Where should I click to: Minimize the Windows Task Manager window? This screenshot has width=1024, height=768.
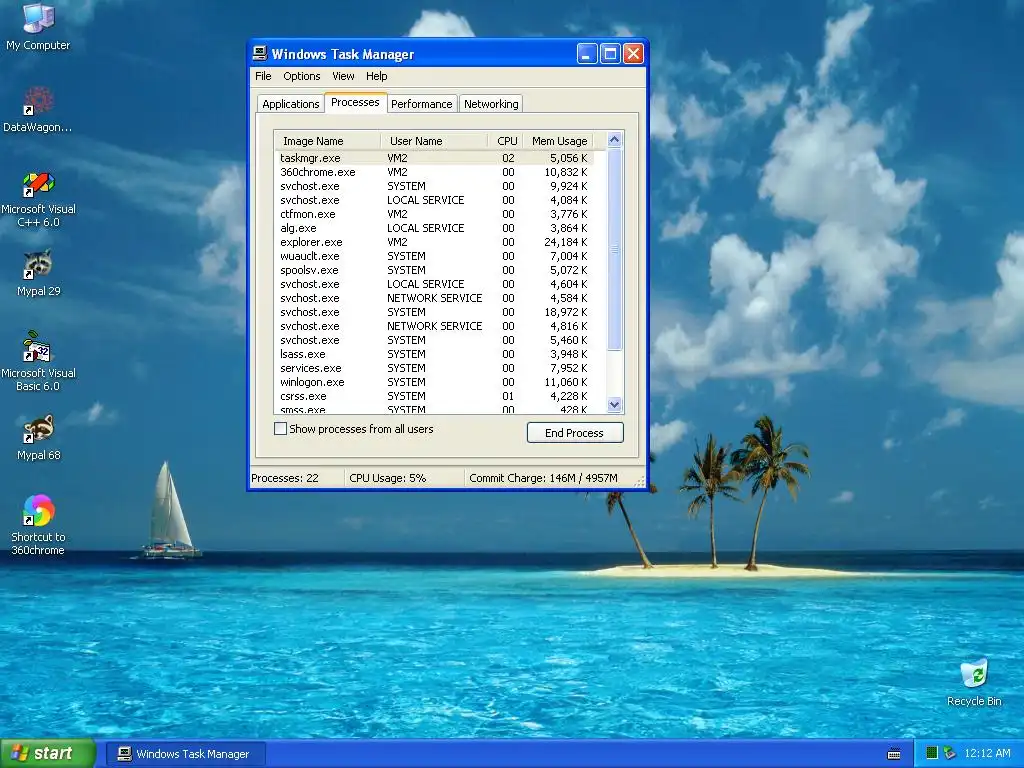(x=586, y=54)
